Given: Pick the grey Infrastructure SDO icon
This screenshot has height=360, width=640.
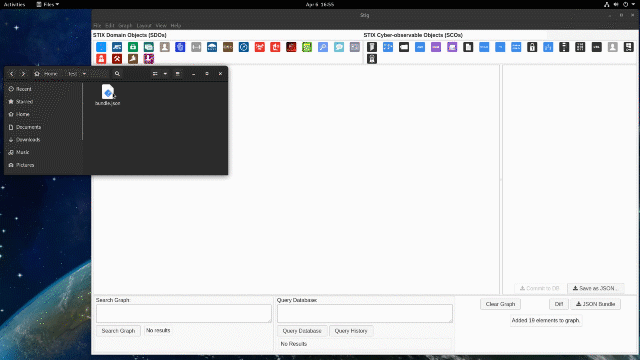Looking at the screenshot, I should (196, 47).
